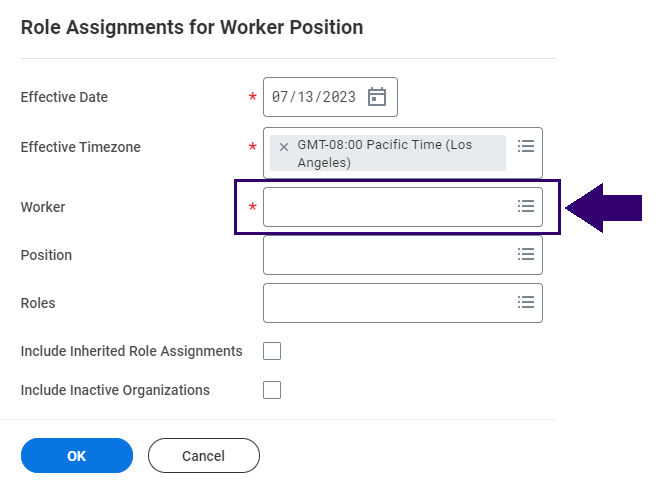Dismiss the dialog with Cancel
Viewport: 661px width, 485px height.
(x=204, y=455)
